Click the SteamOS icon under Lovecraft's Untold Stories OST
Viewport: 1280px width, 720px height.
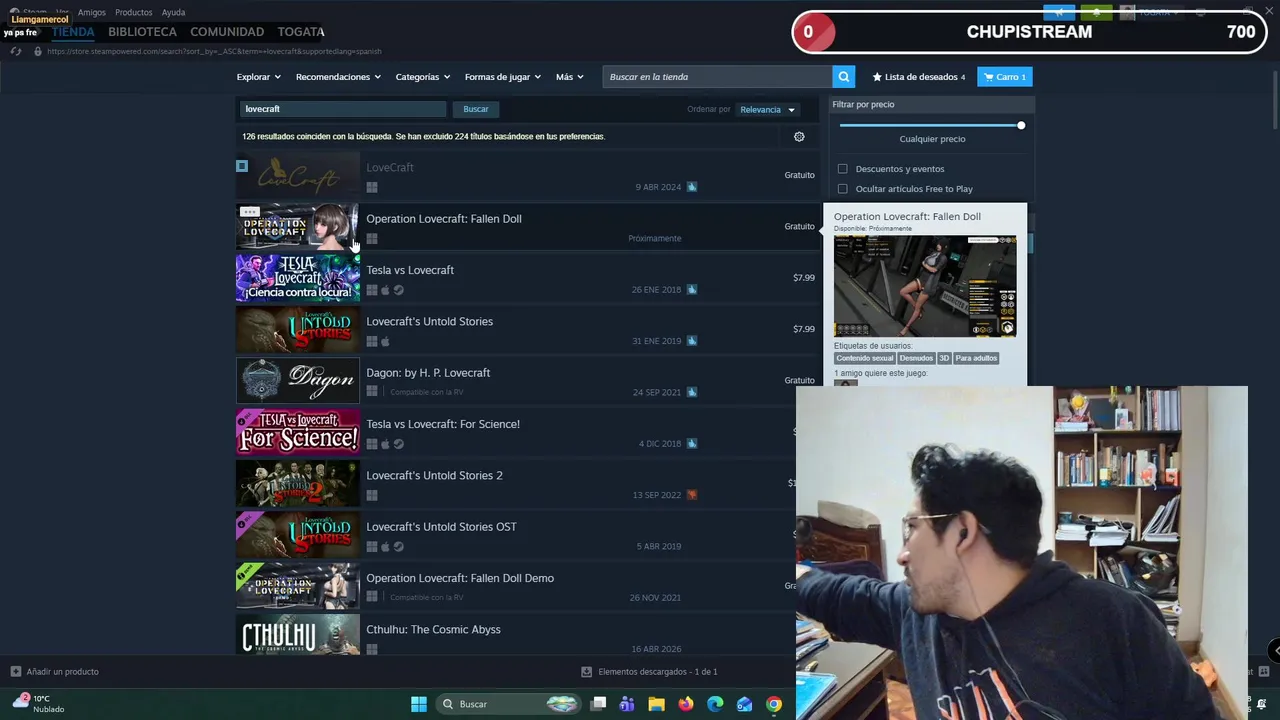pos(398,546)
